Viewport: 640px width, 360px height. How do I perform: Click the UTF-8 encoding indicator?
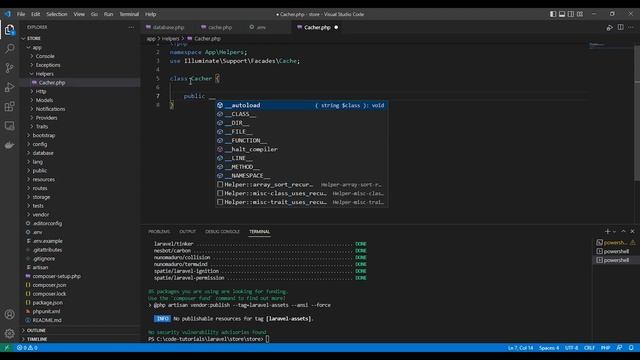pos(571,348)
